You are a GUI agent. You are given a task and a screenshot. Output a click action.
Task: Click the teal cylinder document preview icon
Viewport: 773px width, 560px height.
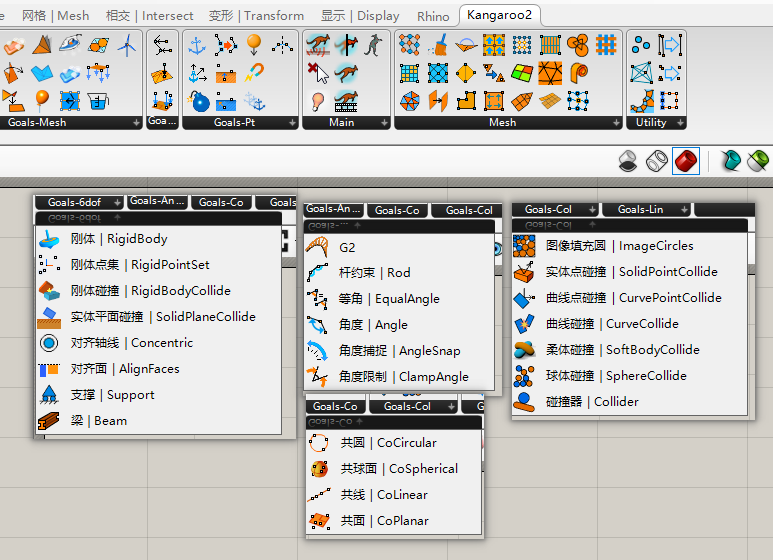click(x=731, y=161)
